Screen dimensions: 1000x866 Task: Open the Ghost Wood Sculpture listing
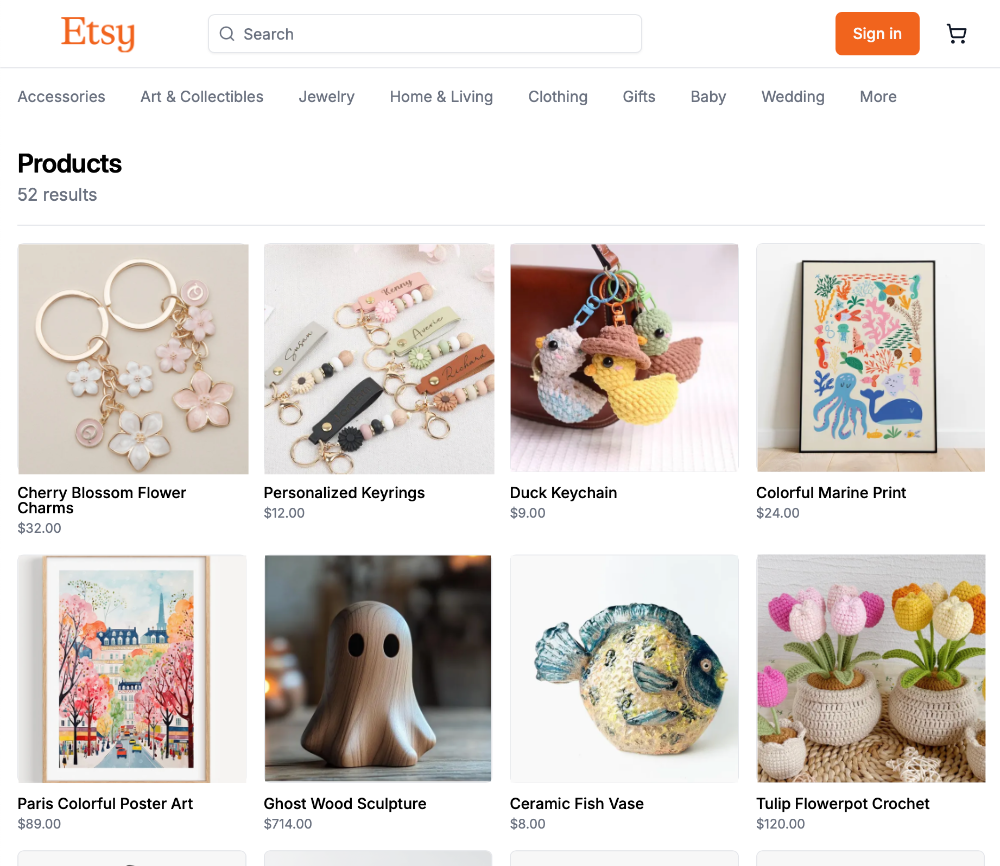[x=377, y=668]
